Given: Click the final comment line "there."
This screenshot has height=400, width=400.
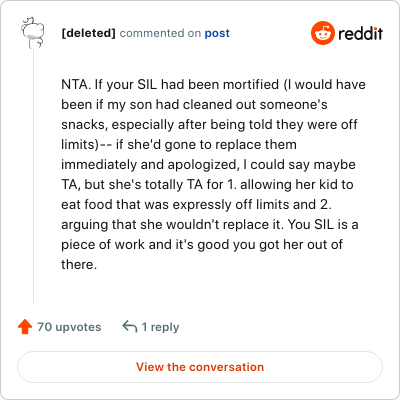Looking at the screenshot, I should pos(79,264).
